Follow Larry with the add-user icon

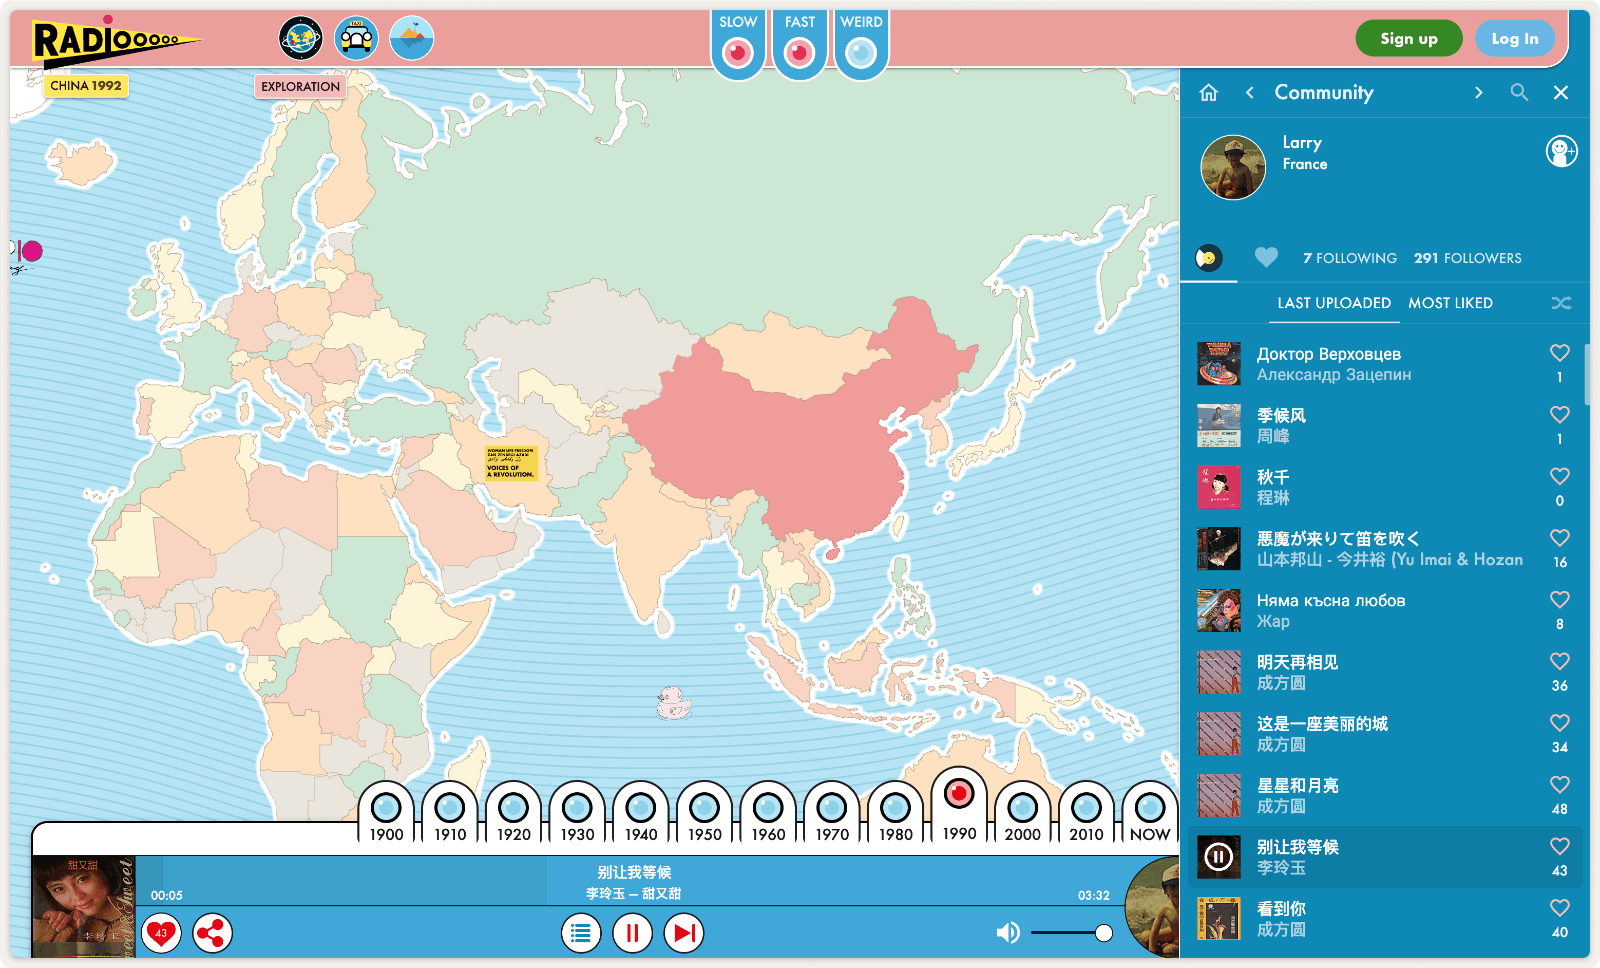[1560, 151]
